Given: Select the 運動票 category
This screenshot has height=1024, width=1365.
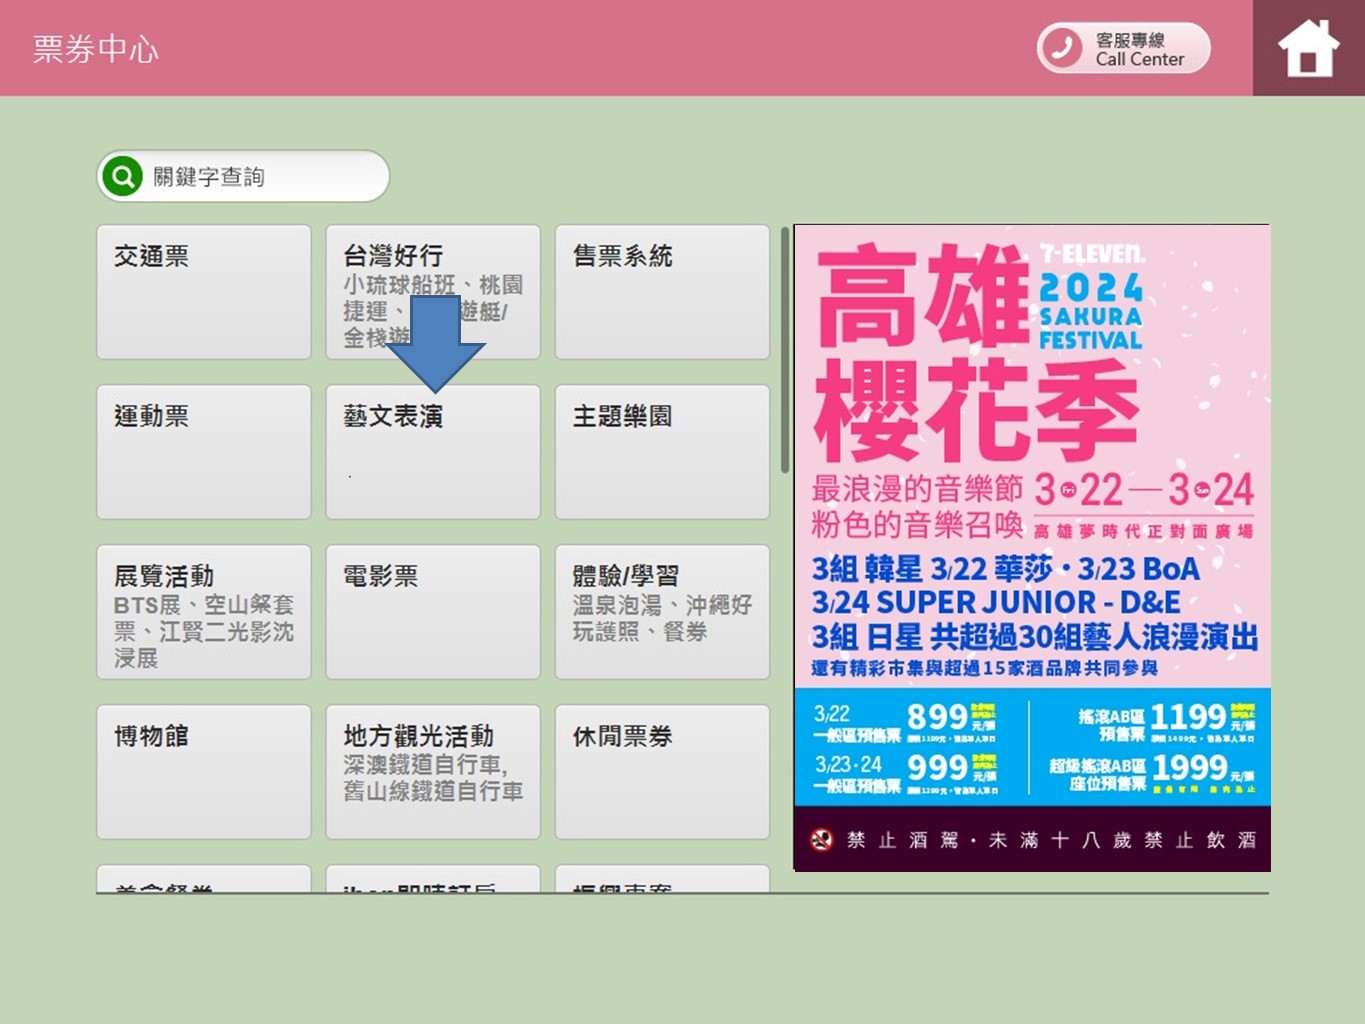Looking at the screenshot, I should tap(203, 452).
